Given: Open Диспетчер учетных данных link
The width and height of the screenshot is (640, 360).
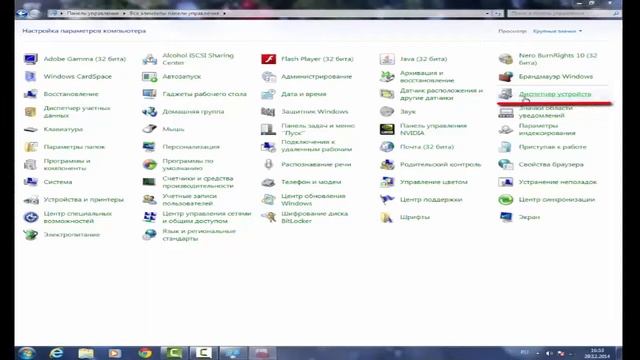Looking at the screenshot, I should (77, 111).
